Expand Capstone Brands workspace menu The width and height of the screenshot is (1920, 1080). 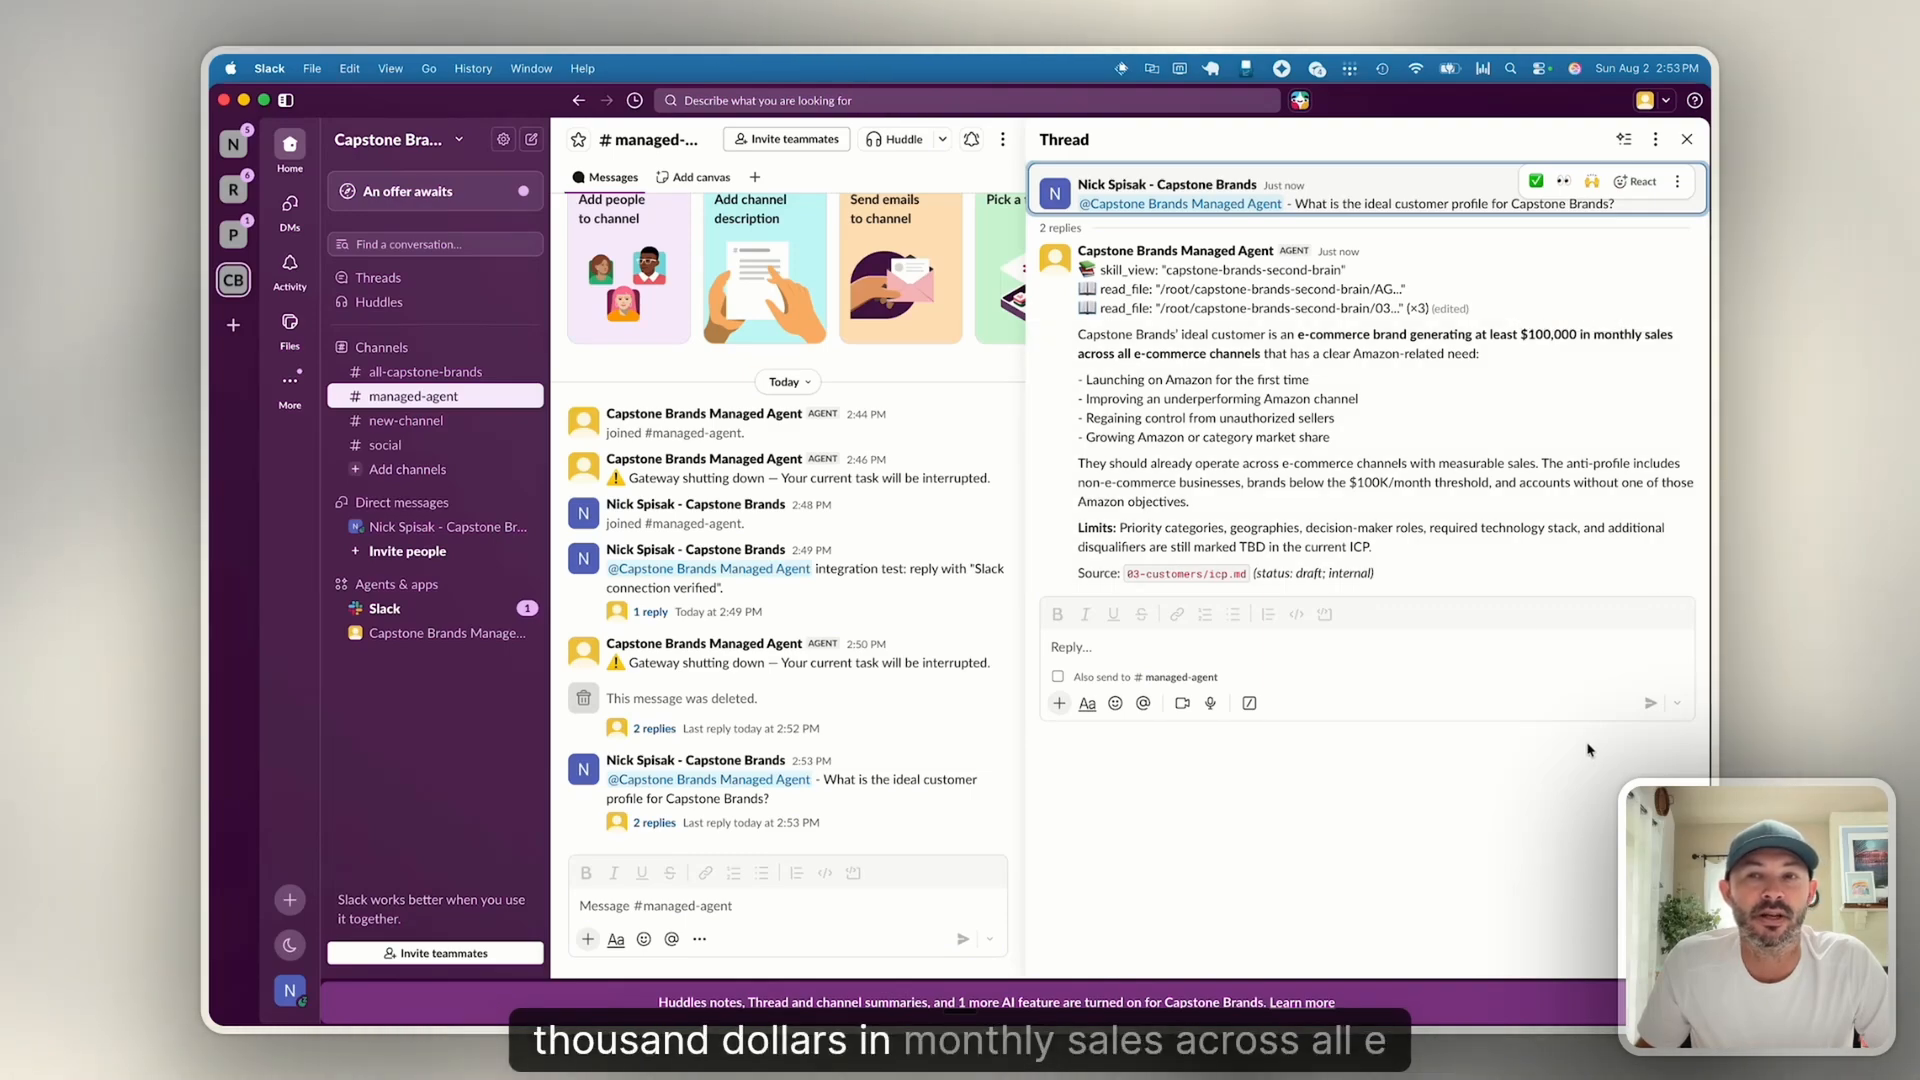pyautogui.click(x=399, y=139)
